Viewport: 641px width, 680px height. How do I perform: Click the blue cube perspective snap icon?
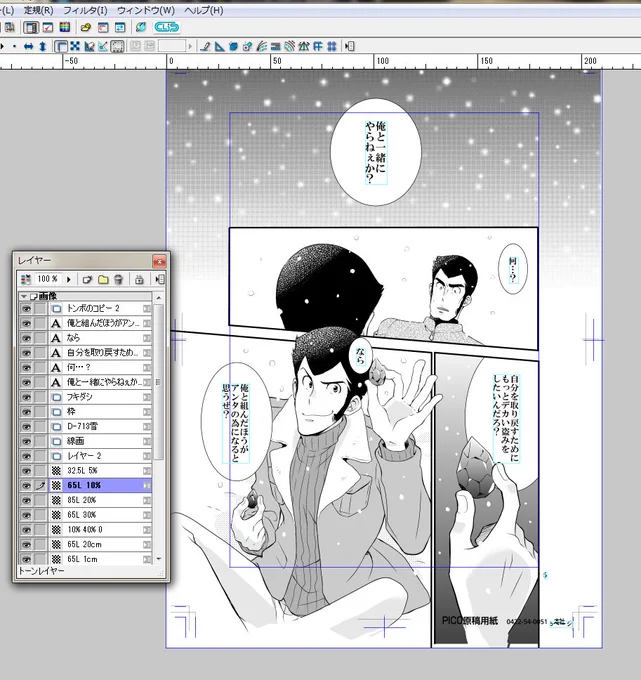click(x=233, y=46)
